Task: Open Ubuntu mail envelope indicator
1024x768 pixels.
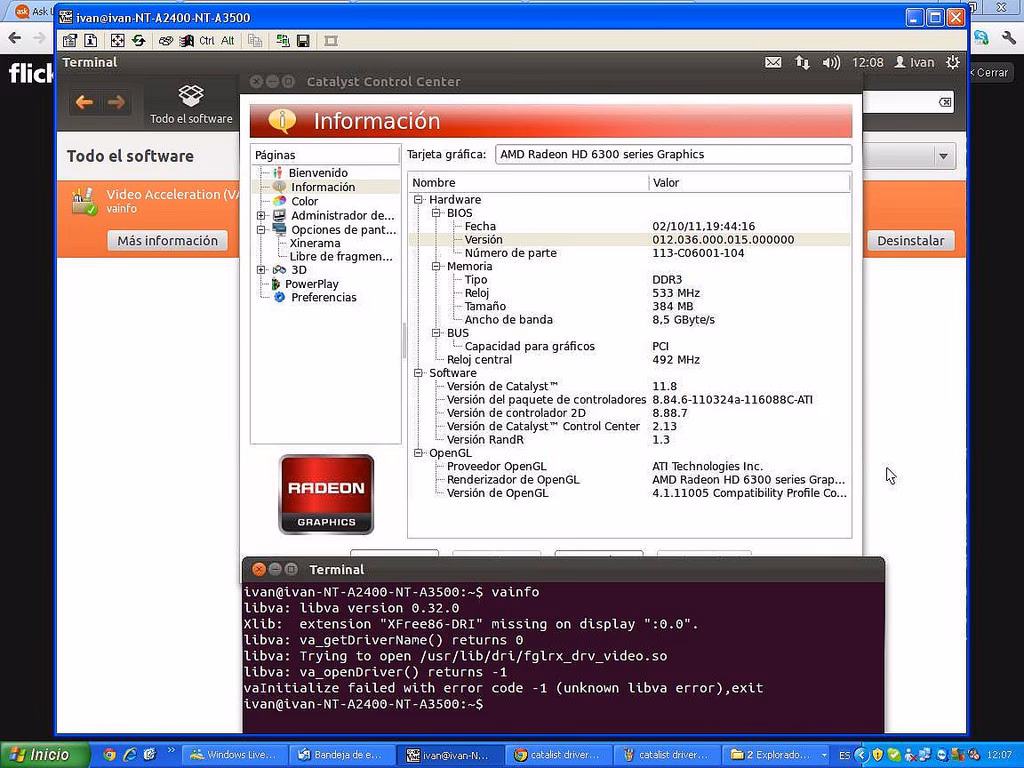Action: pos(773,63)
